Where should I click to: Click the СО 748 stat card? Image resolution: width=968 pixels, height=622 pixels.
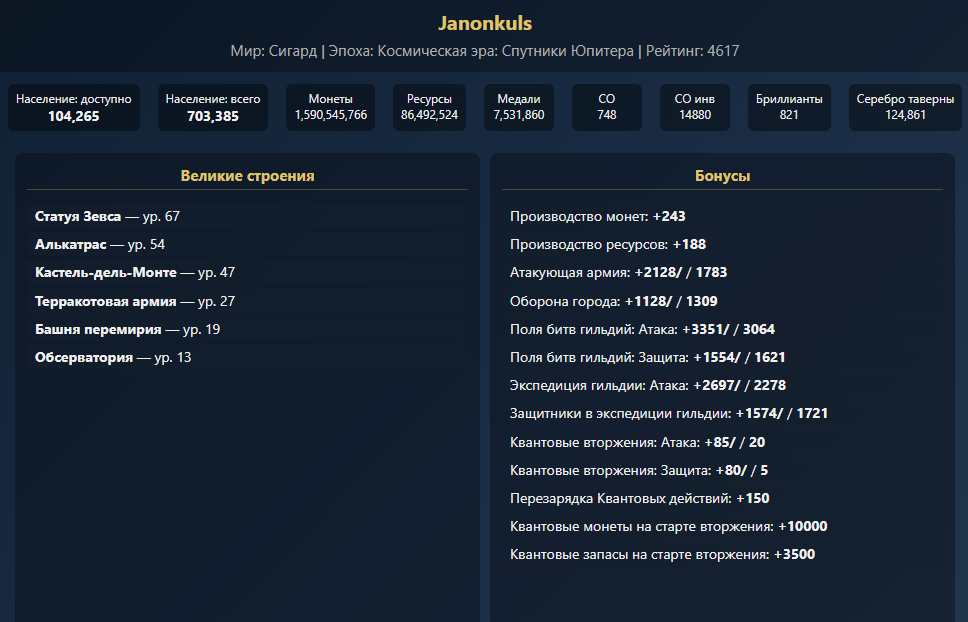click(607, 107)
